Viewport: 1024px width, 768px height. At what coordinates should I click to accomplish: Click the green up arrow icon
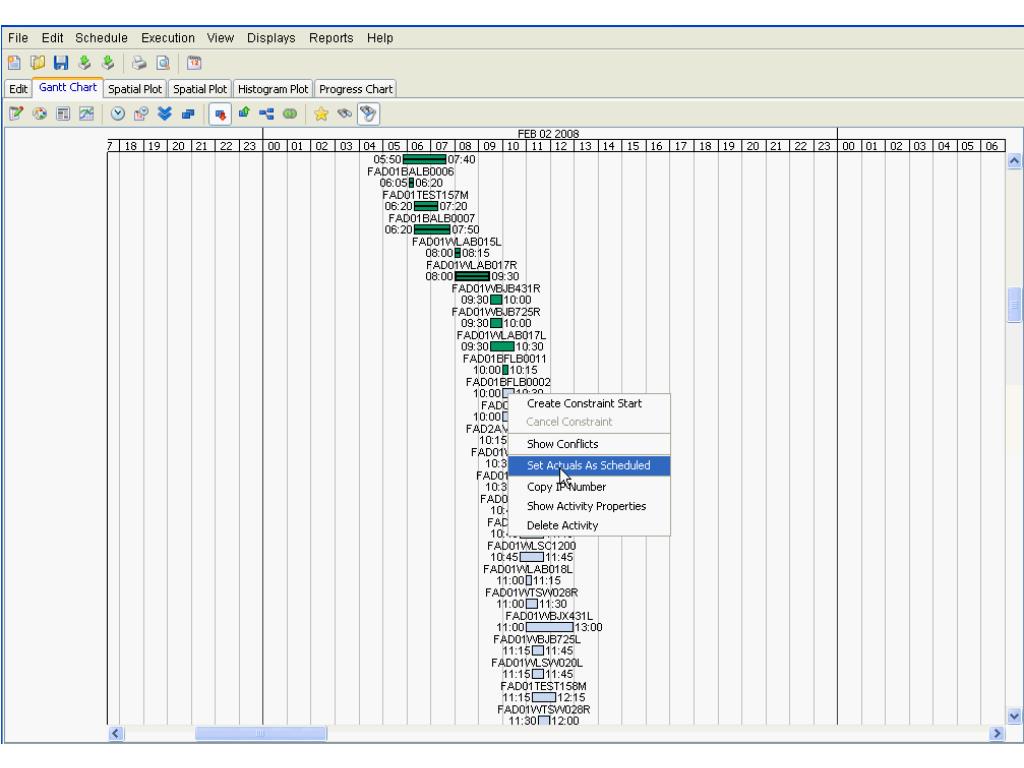click(244, 114)
